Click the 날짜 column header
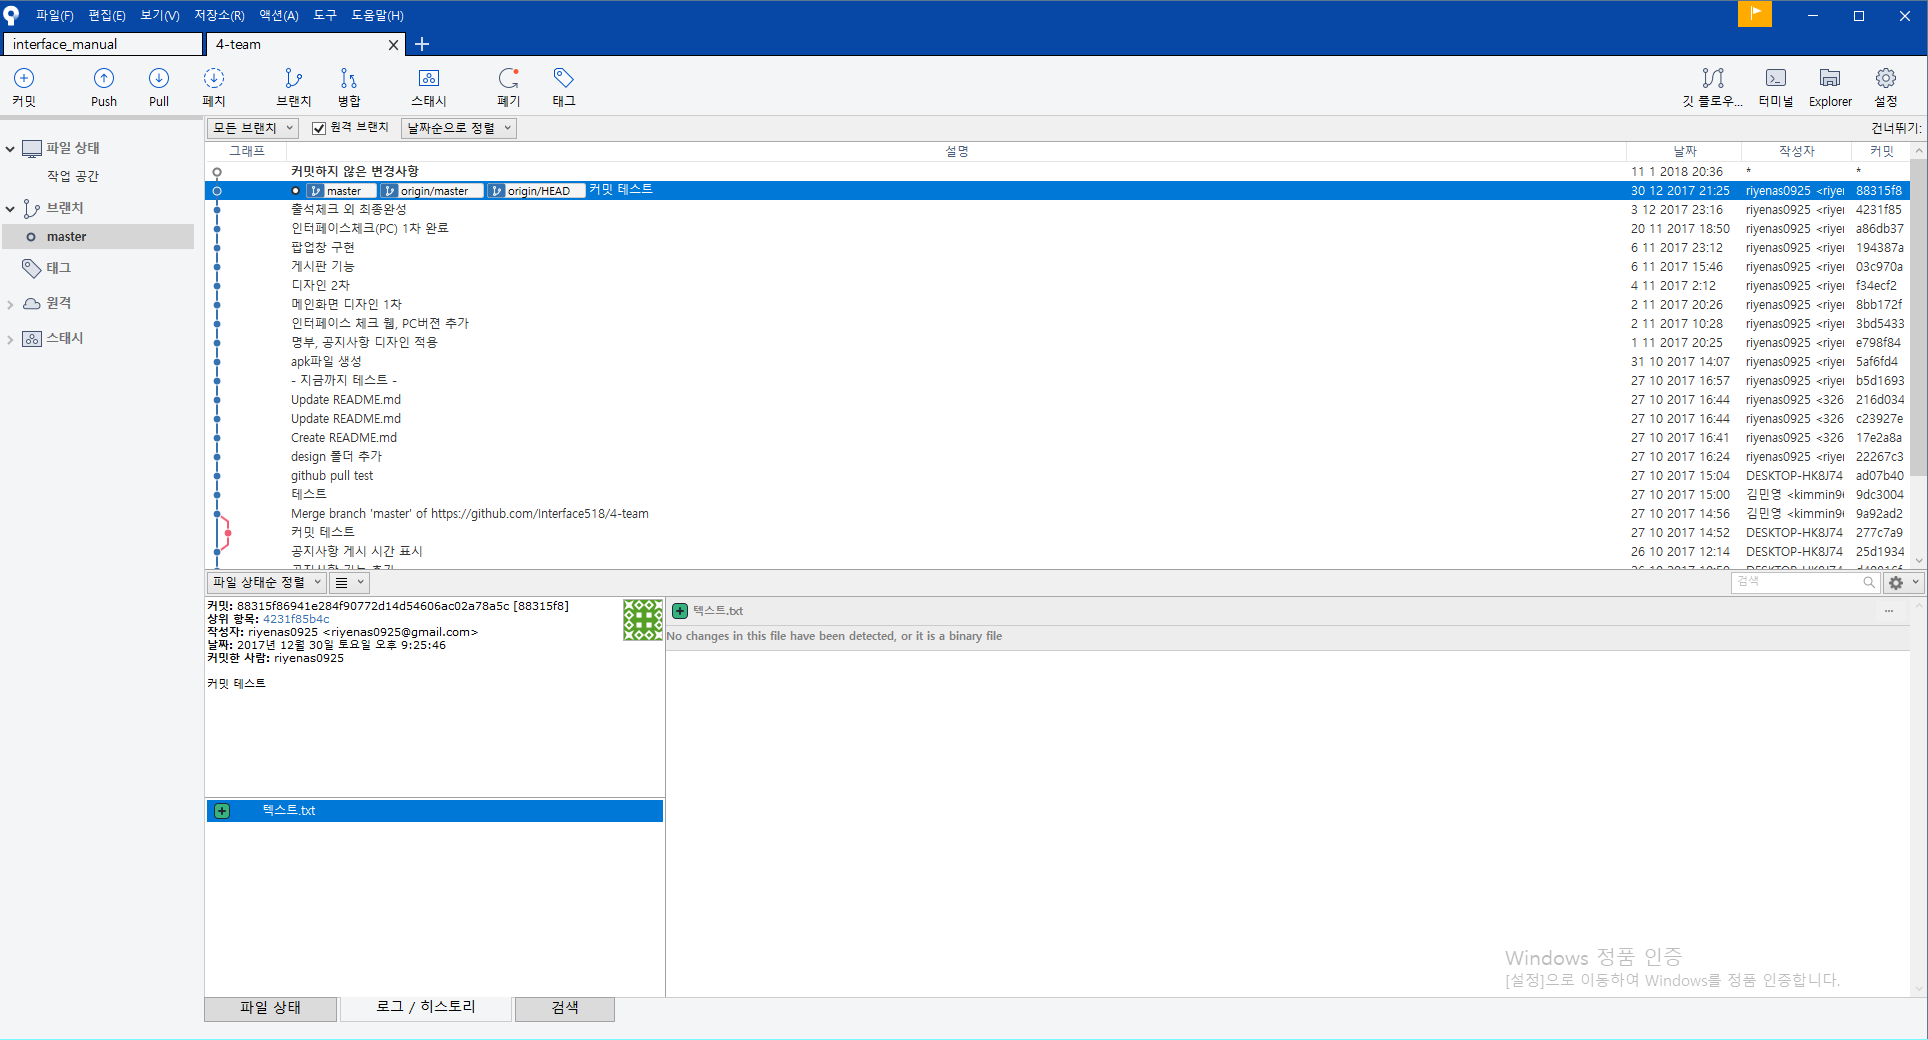Screen dimensions: 1928x1040 tap(1685, 151)
